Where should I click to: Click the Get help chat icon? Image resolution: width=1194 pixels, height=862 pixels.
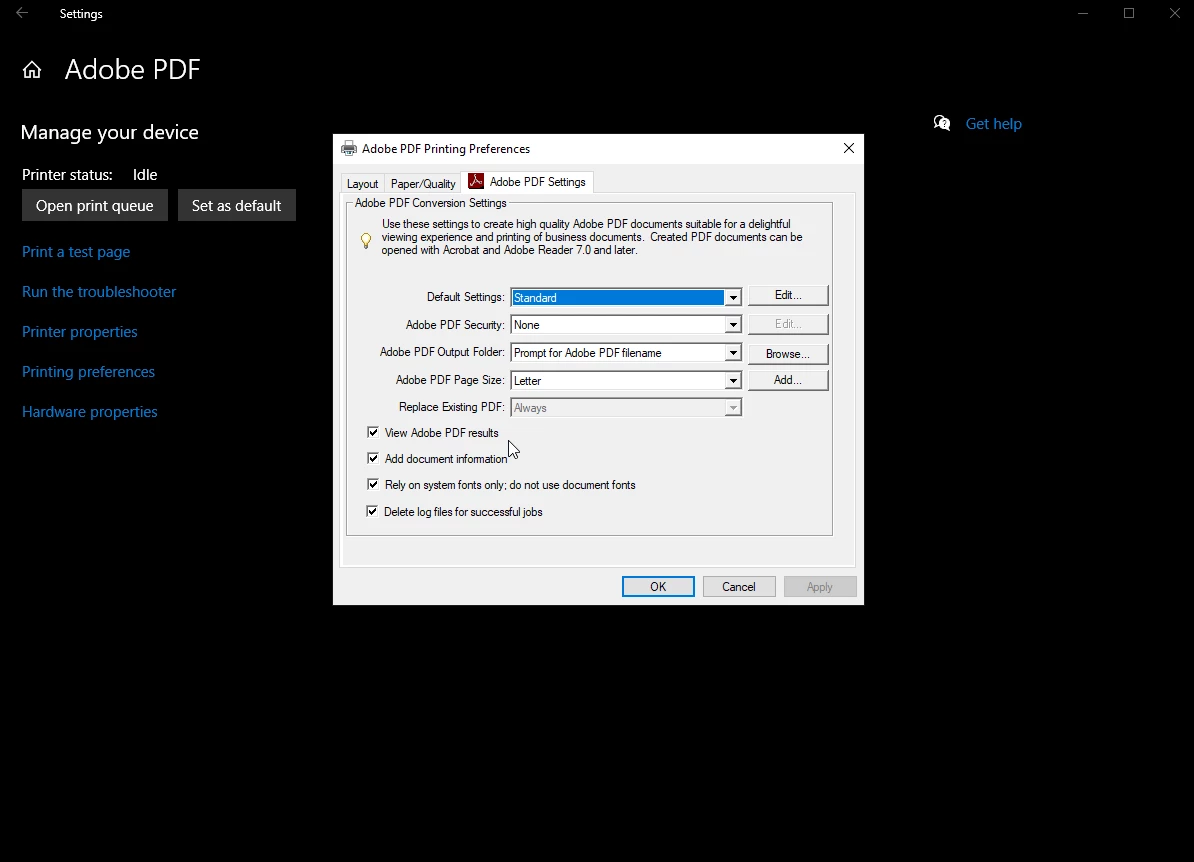coord(942,123)
